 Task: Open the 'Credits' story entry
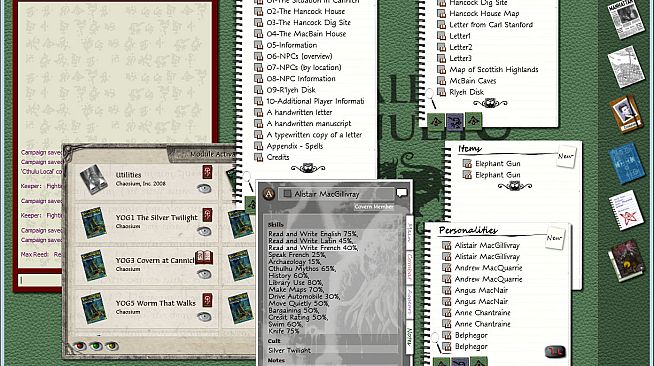(278, 157)
